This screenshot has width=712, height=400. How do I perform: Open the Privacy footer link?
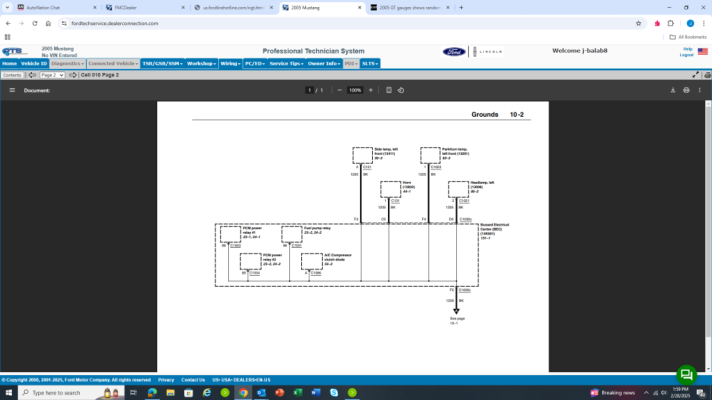(x=166, y=380)
